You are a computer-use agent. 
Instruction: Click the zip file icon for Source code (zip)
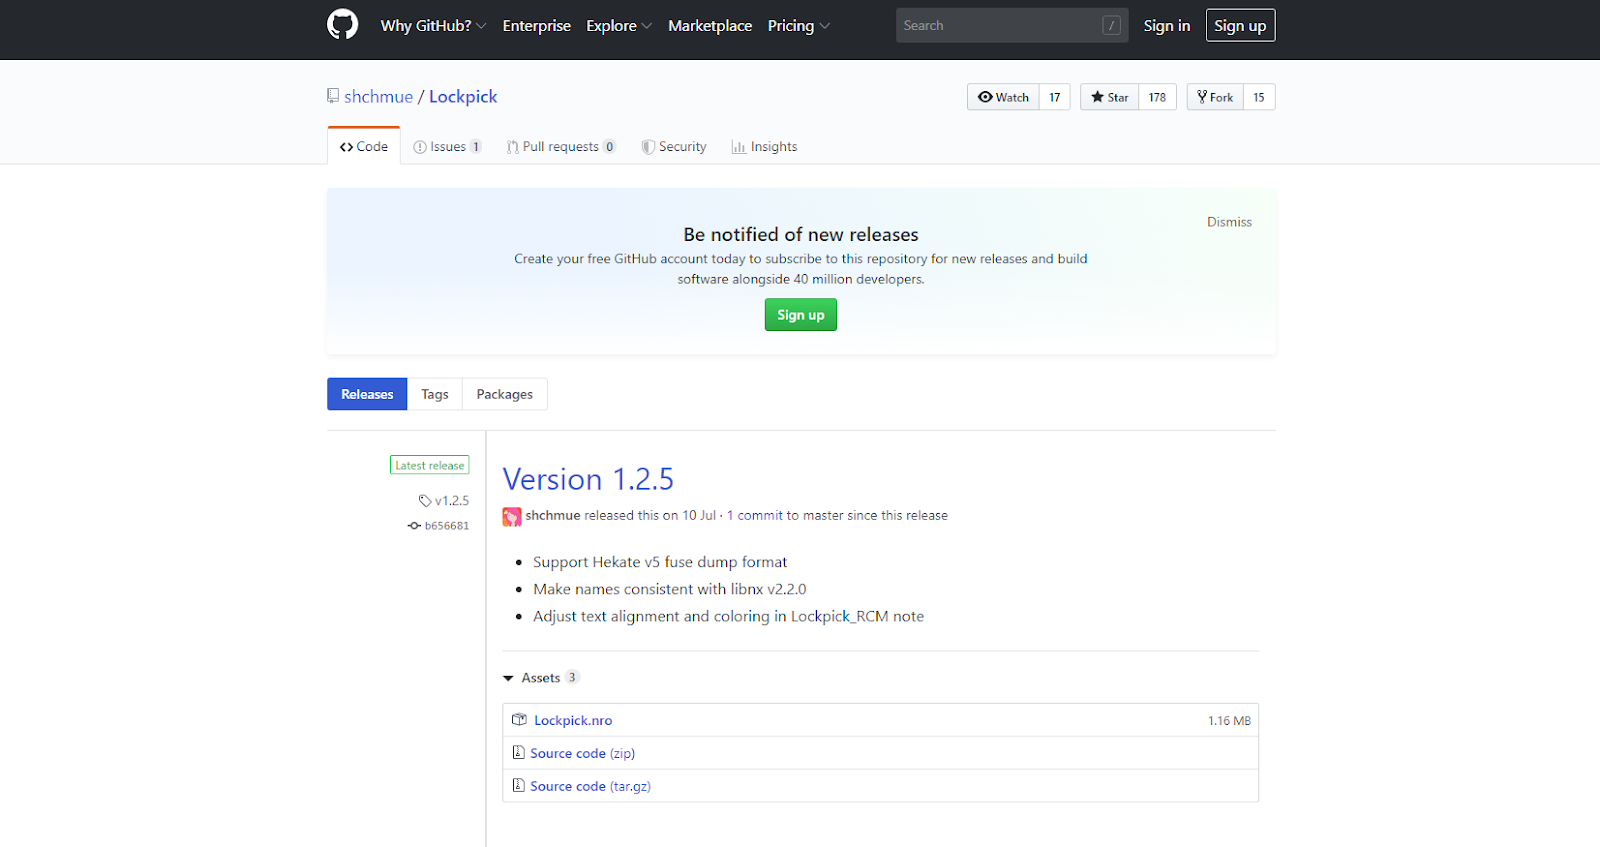pos(518,753)
